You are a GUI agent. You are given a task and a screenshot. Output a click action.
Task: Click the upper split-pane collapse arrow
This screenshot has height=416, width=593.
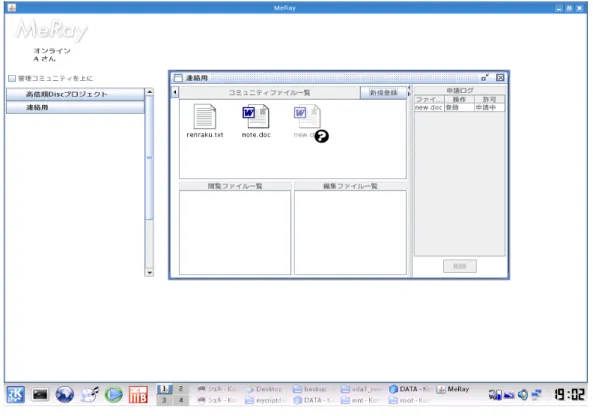pyautogui.click(x=409, y=88)
